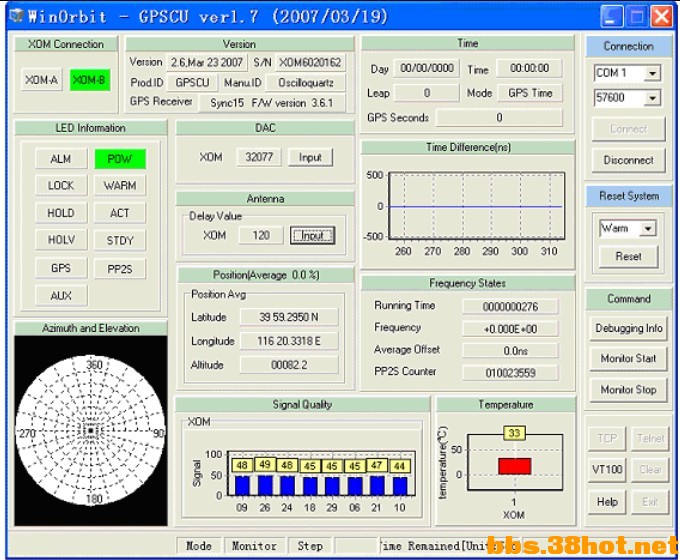Click the DAC XOM value 32077
This screenshot has width=680, height=560.
(x=259, y=157)
